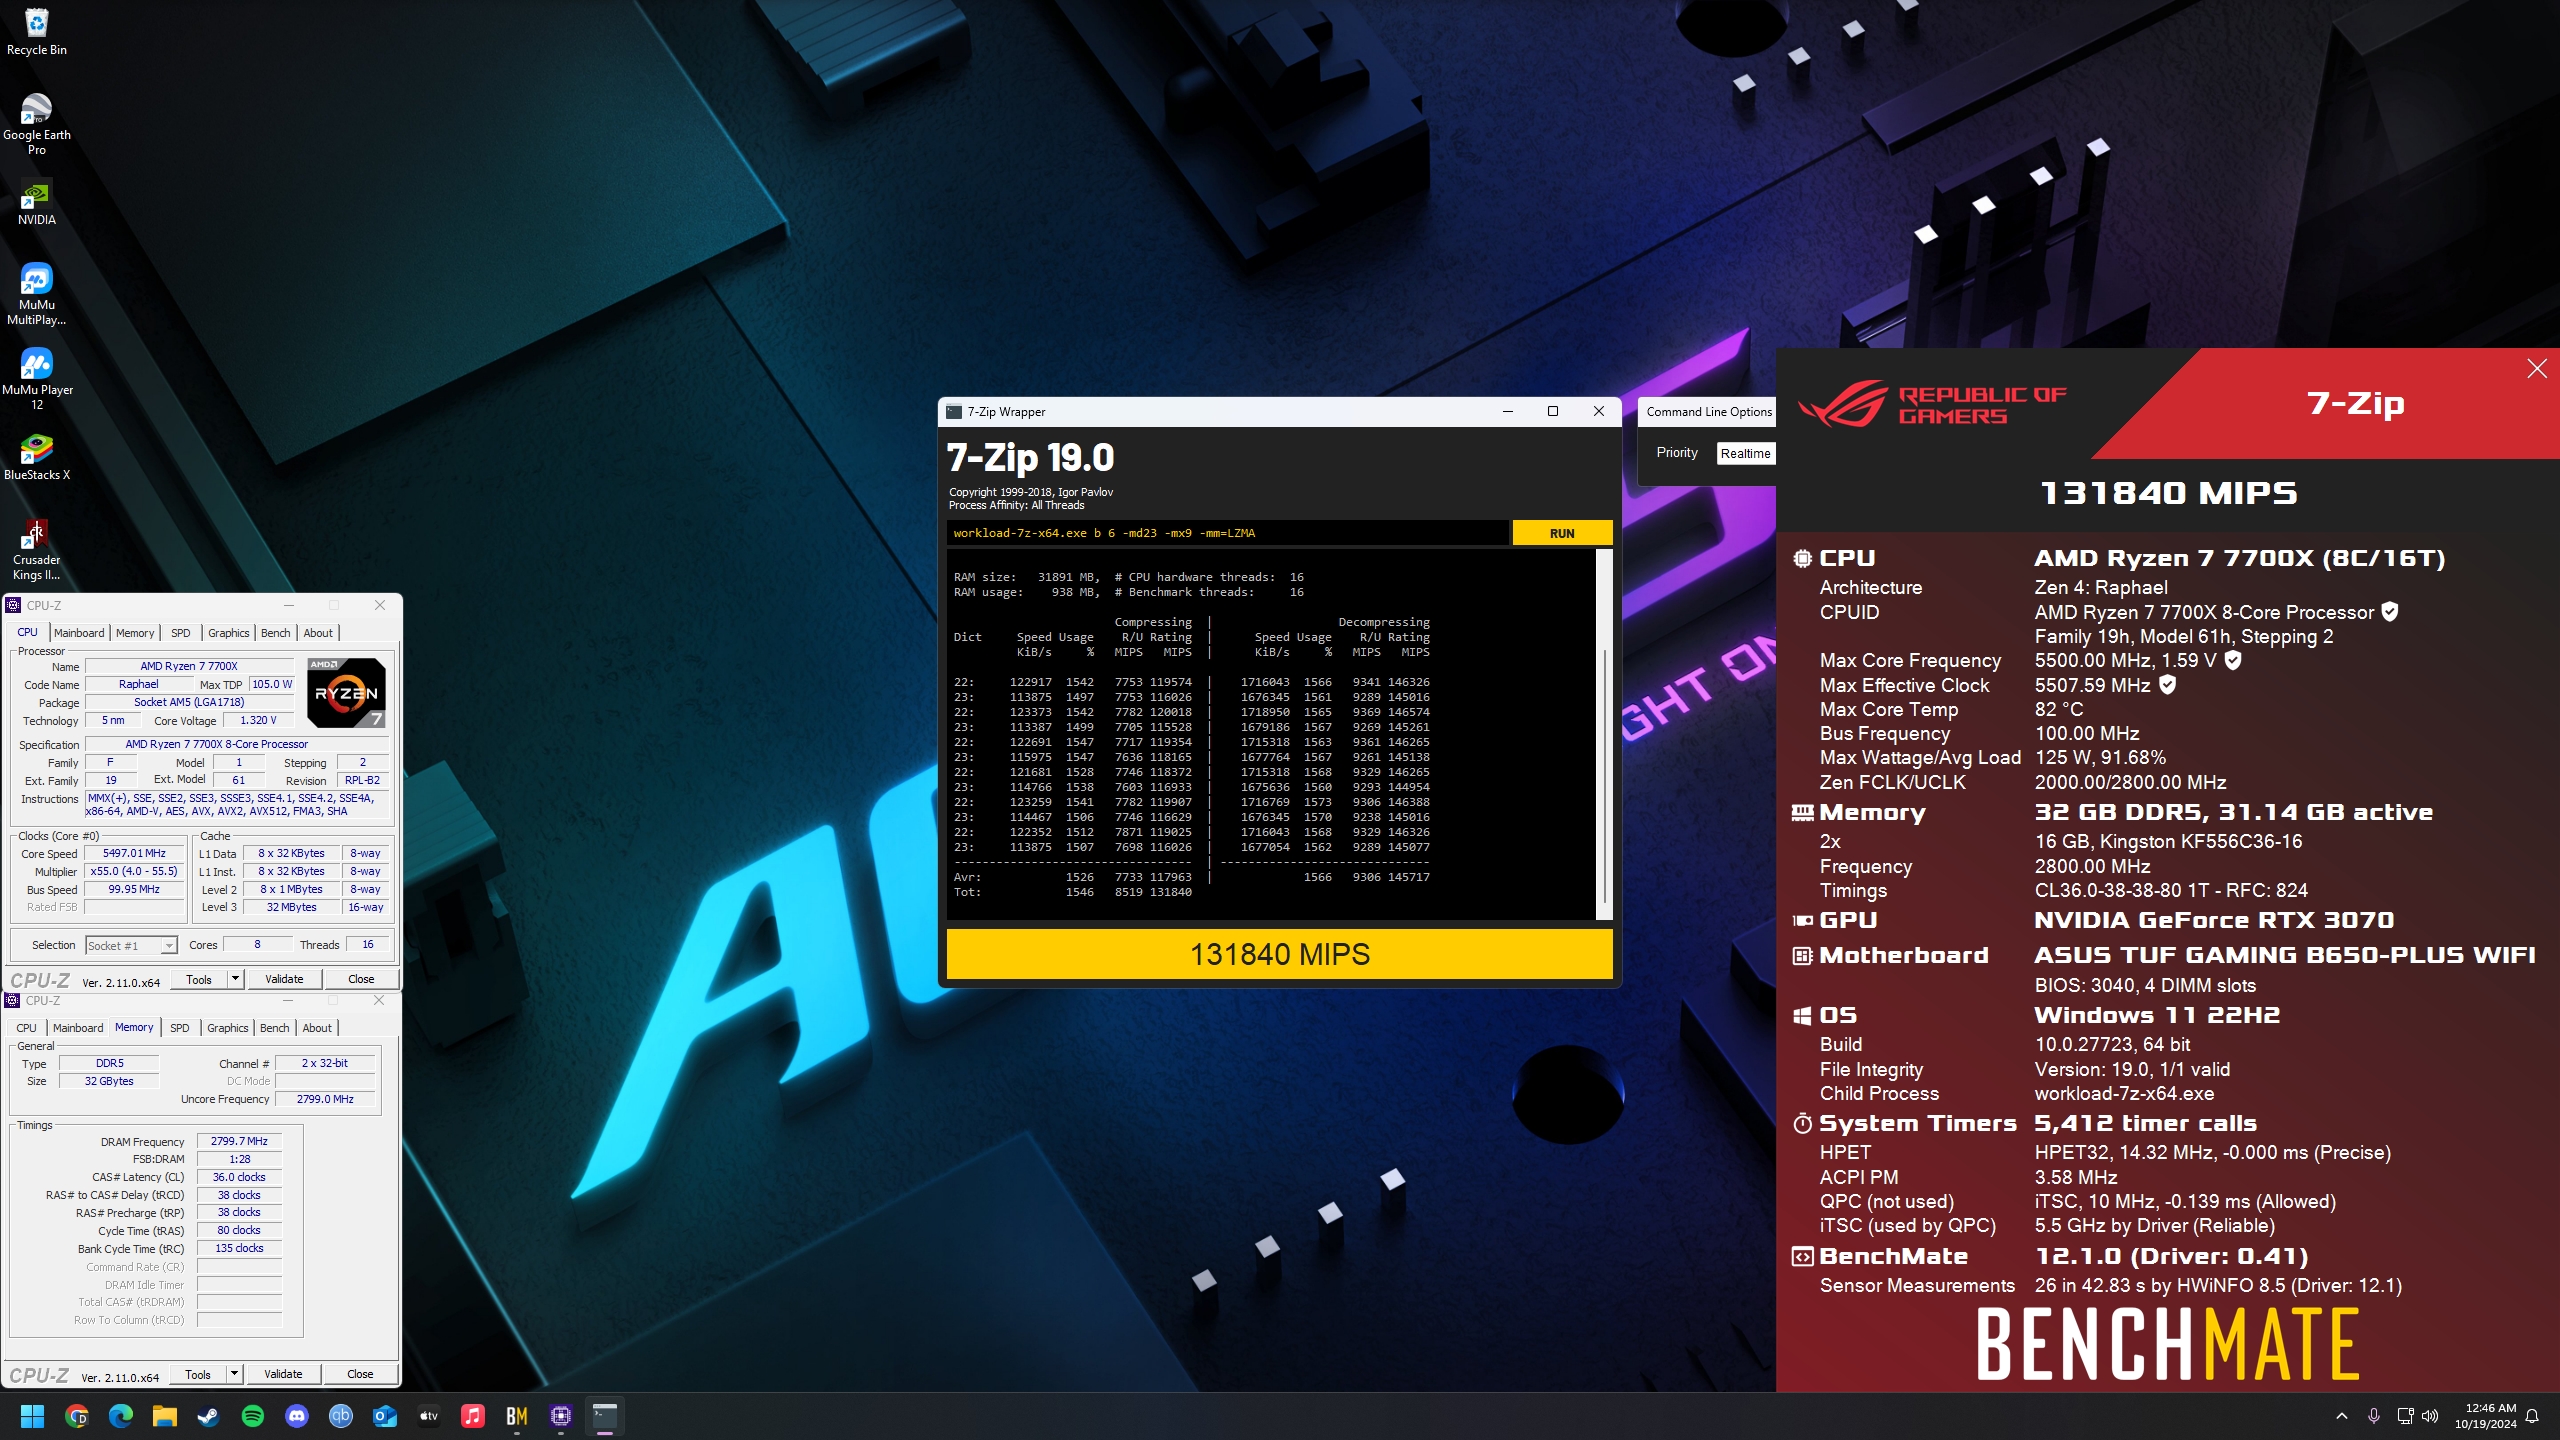Select Graphics tab in lower CPU-Z window
Image resolution: width=2560 pixels, height=1440 pixels.
click(227, 1028)
